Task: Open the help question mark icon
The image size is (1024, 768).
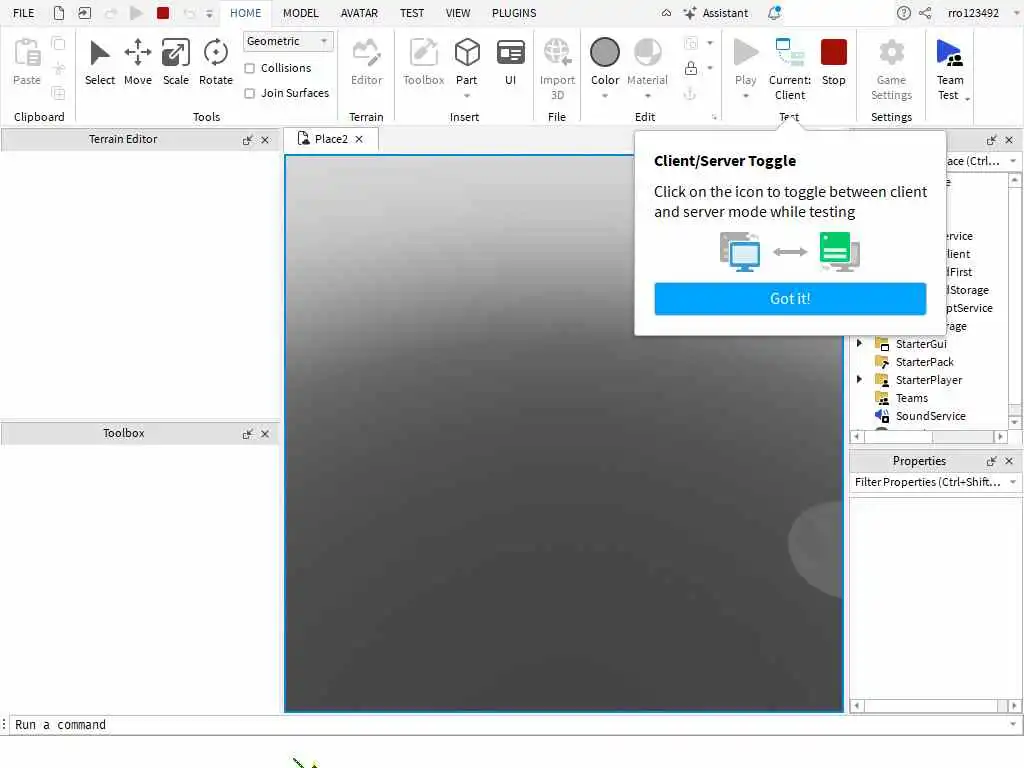Action: click(903, 13)
